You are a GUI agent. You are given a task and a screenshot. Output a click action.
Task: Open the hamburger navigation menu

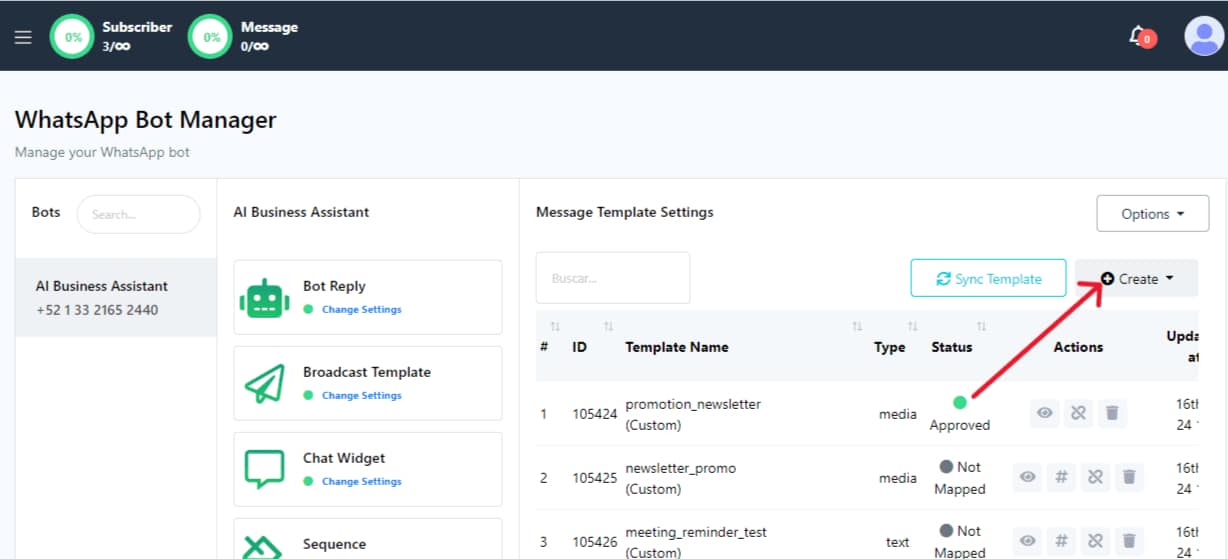click(23, 37)
